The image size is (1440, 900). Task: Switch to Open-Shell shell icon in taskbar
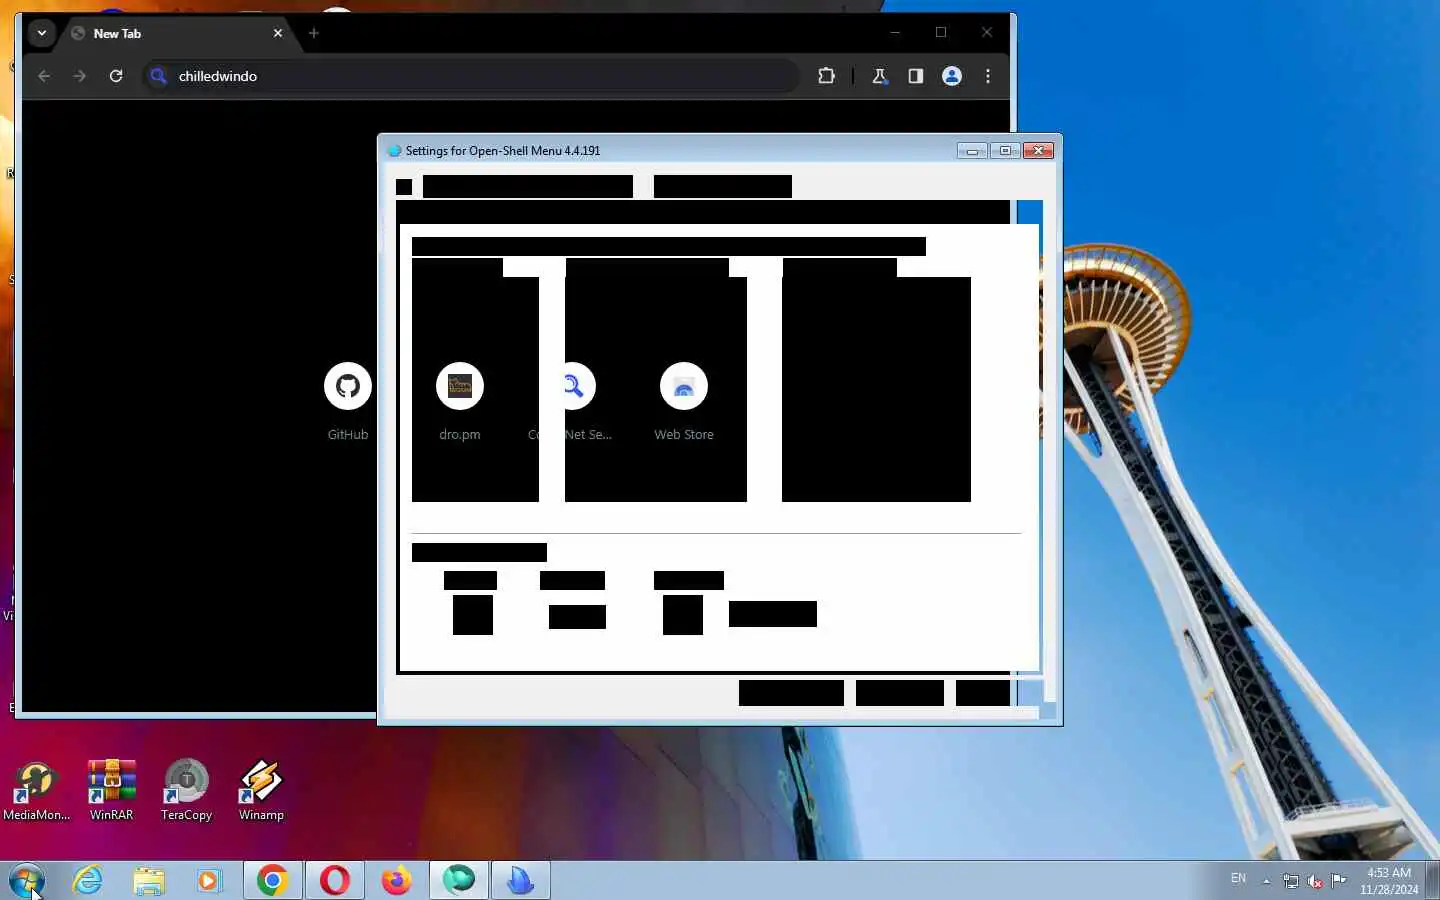coord(520,881)
